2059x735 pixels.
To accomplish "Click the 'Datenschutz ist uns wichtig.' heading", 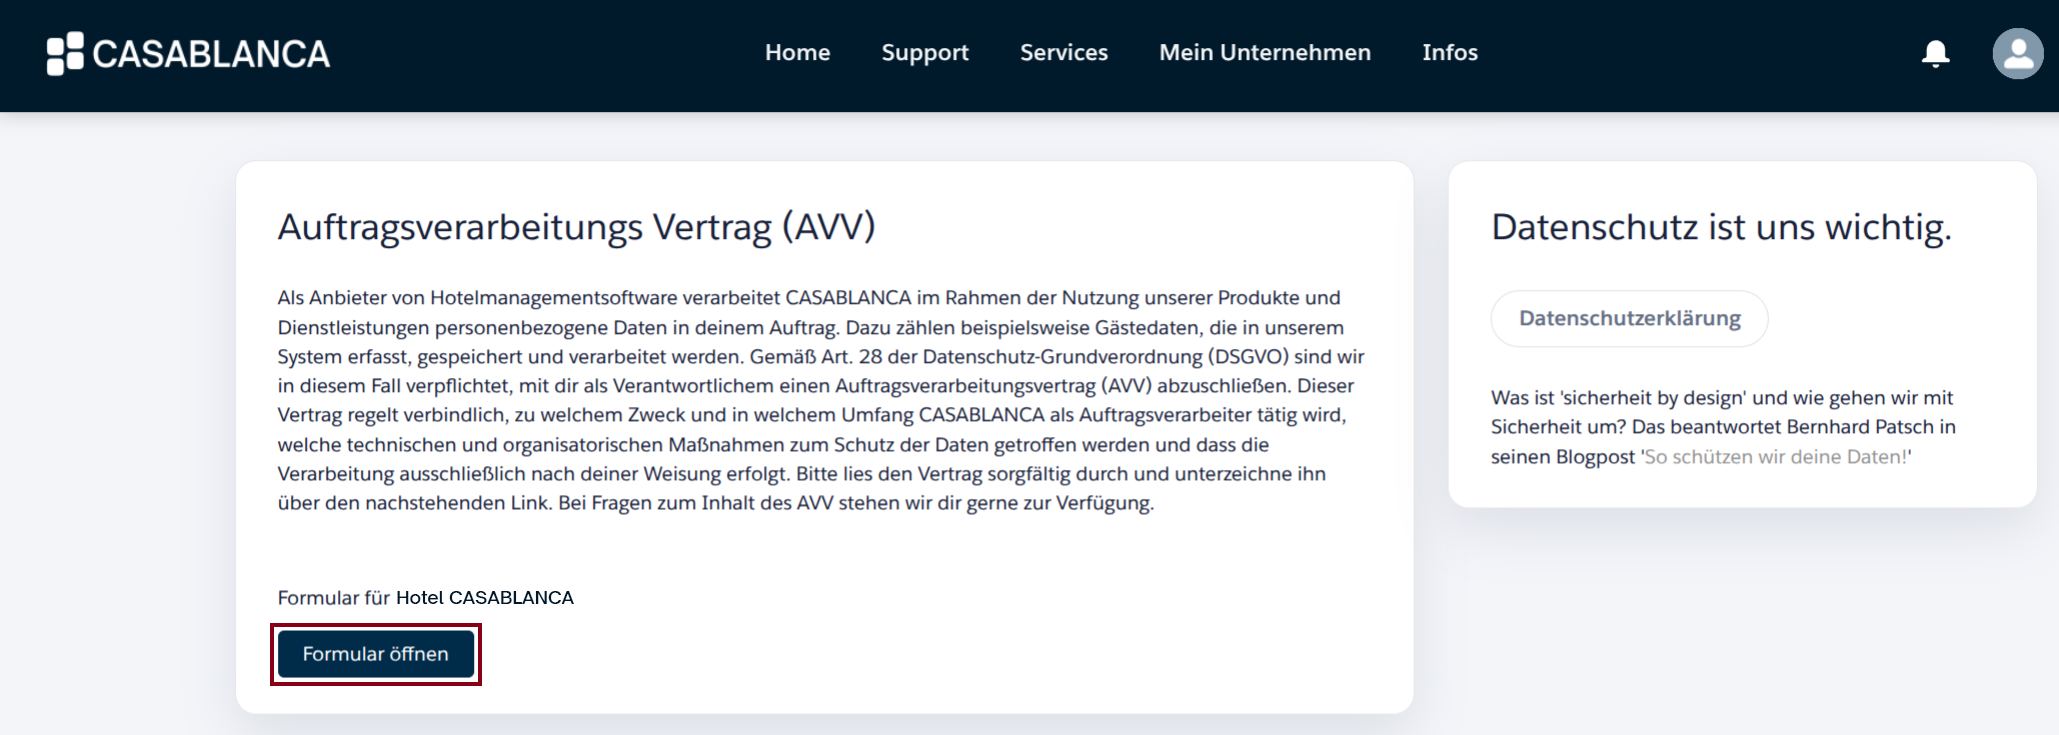I will pyautogui.click(x=1721, y=227).
